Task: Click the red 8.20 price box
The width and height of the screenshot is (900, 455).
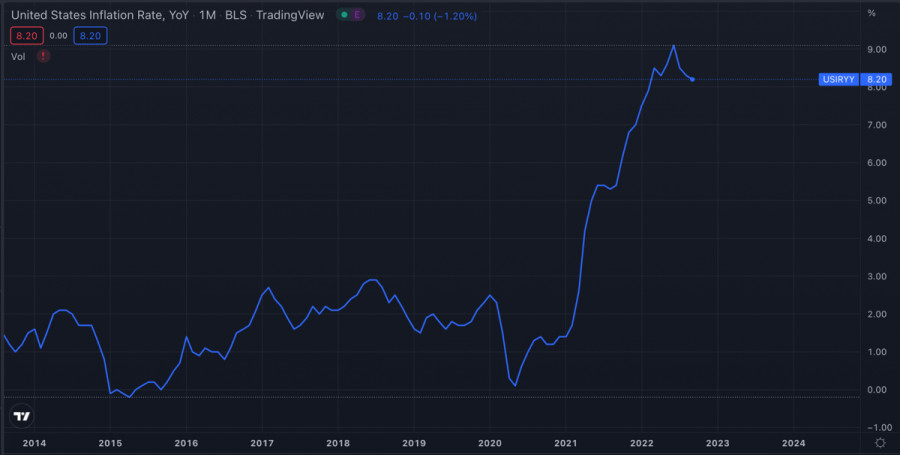Action: pyautogui.click(x=25, y=36)
